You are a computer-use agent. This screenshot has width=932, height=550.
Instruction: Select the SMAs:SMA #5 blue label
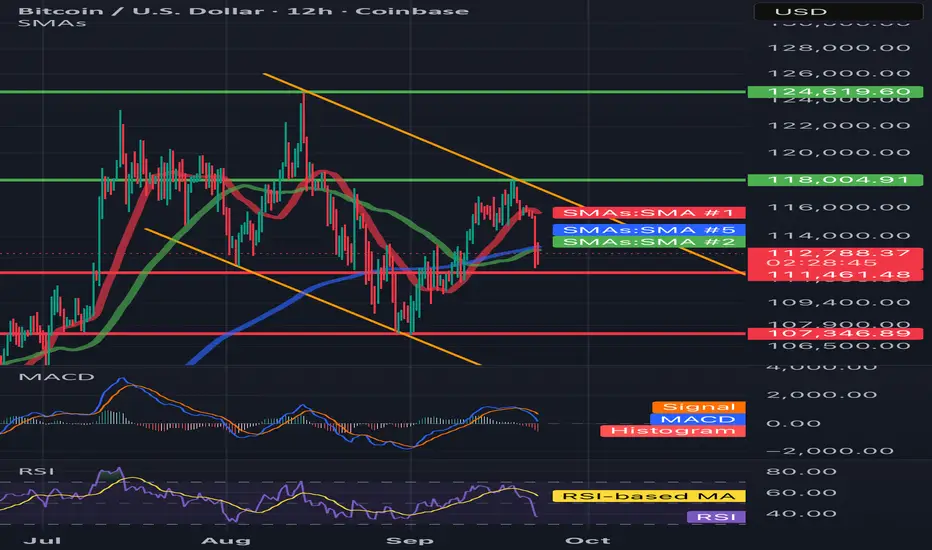click(649, 230)
